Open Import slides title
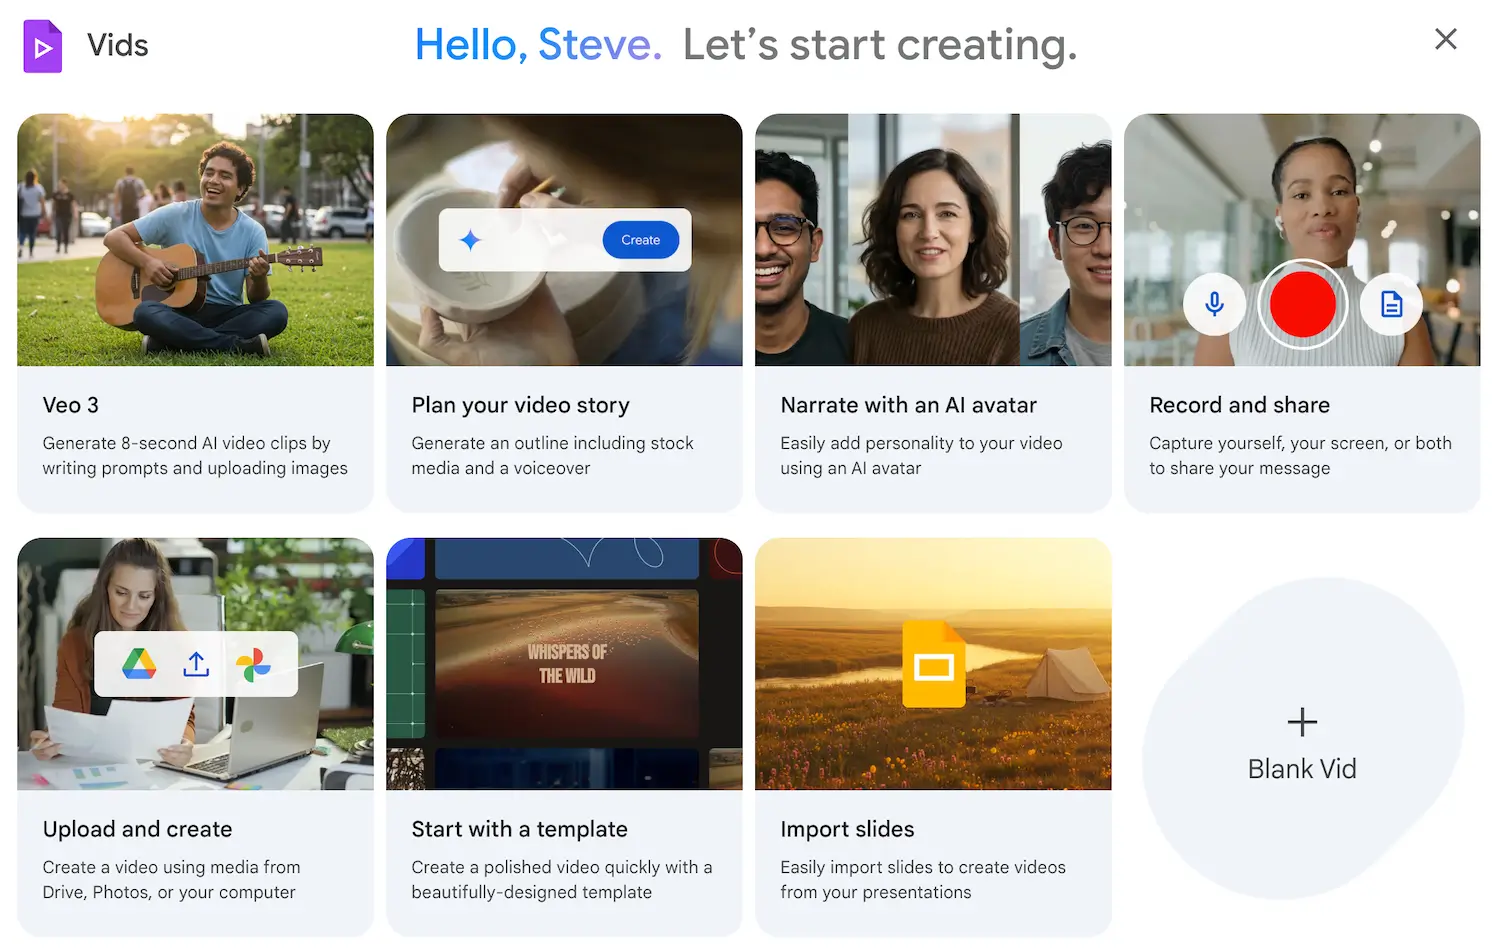 847,829
